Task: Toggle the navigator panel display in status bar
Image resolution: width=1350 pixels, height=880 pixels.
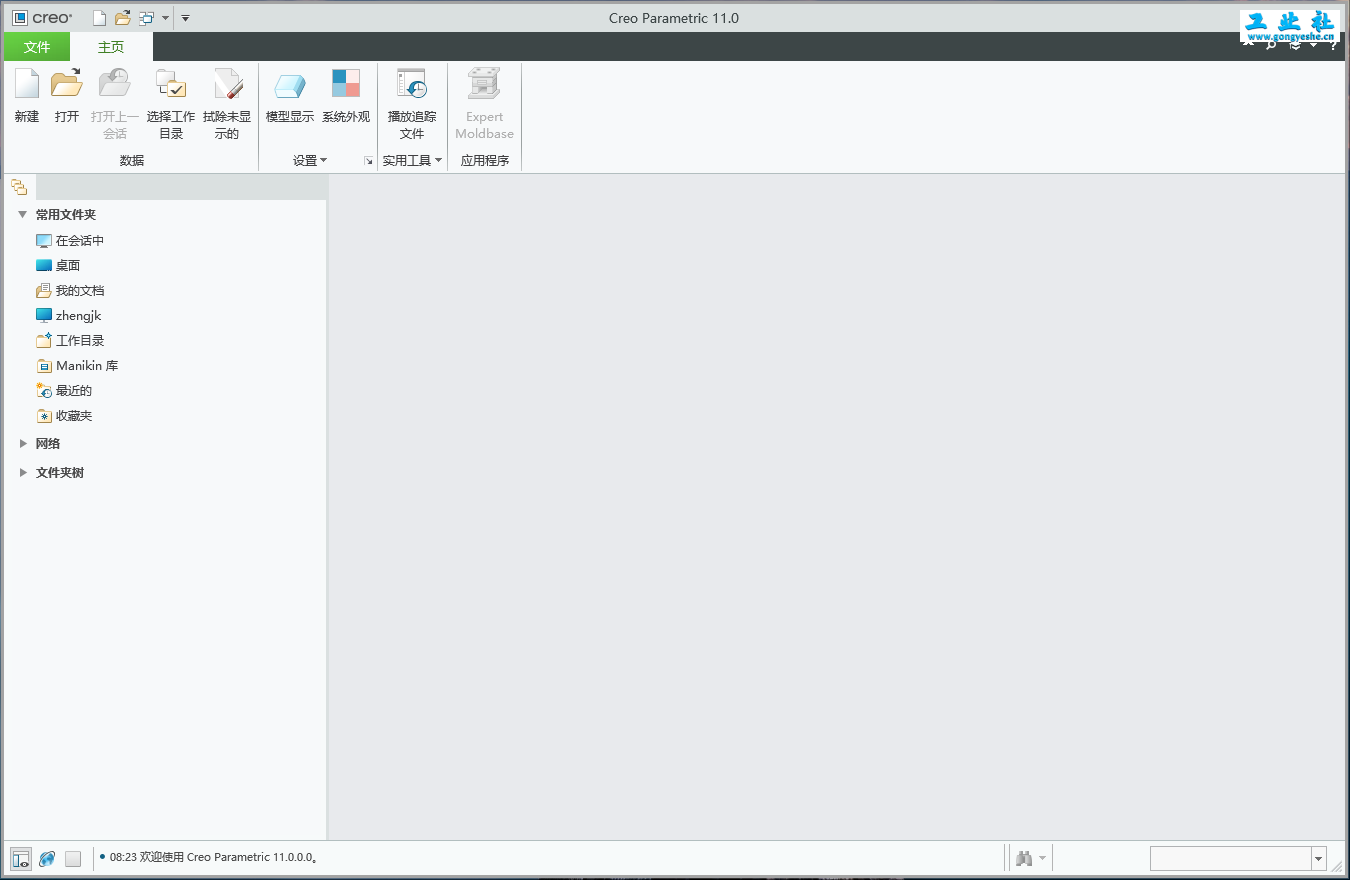Action: click(x=21, y=858)
